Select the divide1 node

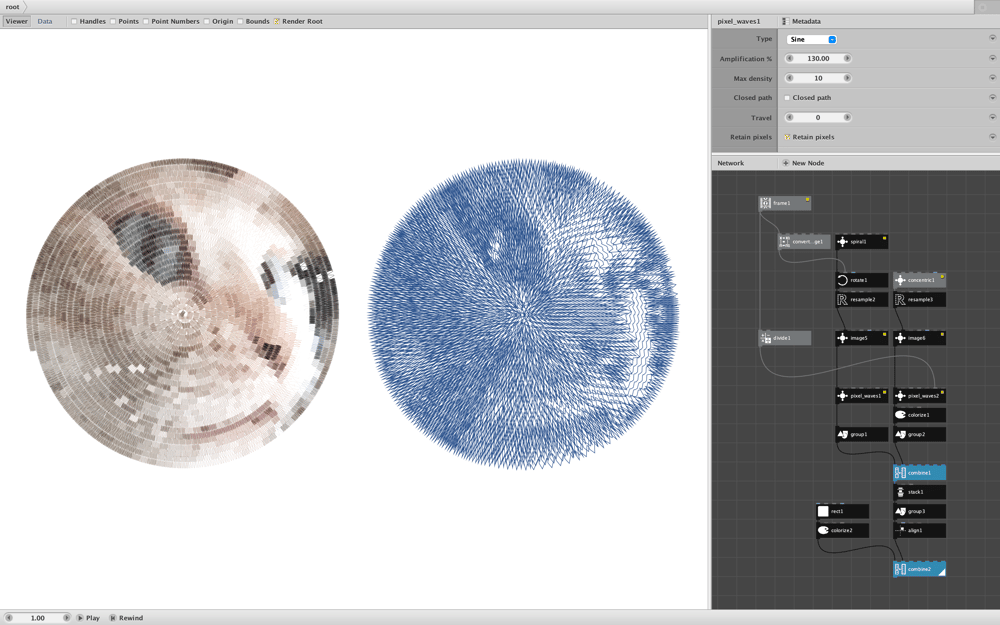[784, 338]
